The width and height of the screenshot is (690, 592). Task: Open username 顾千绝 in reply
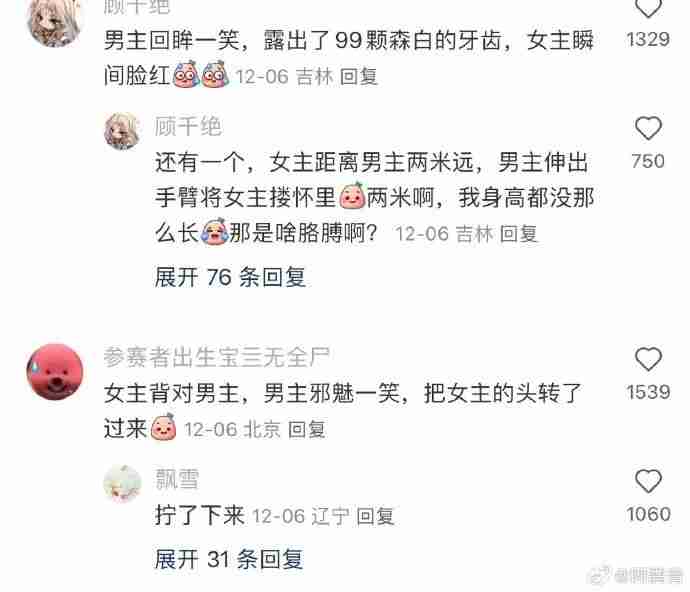188,126
